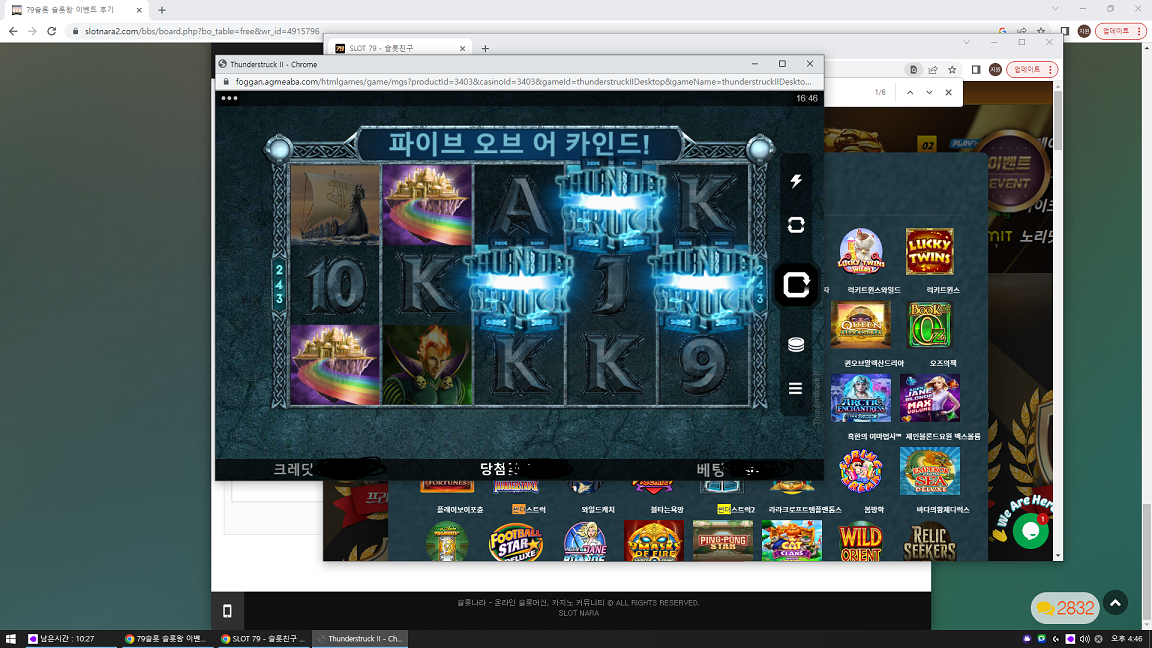
Task: Toggle the mobile view phone icon
Action: (x=227, y=611)
